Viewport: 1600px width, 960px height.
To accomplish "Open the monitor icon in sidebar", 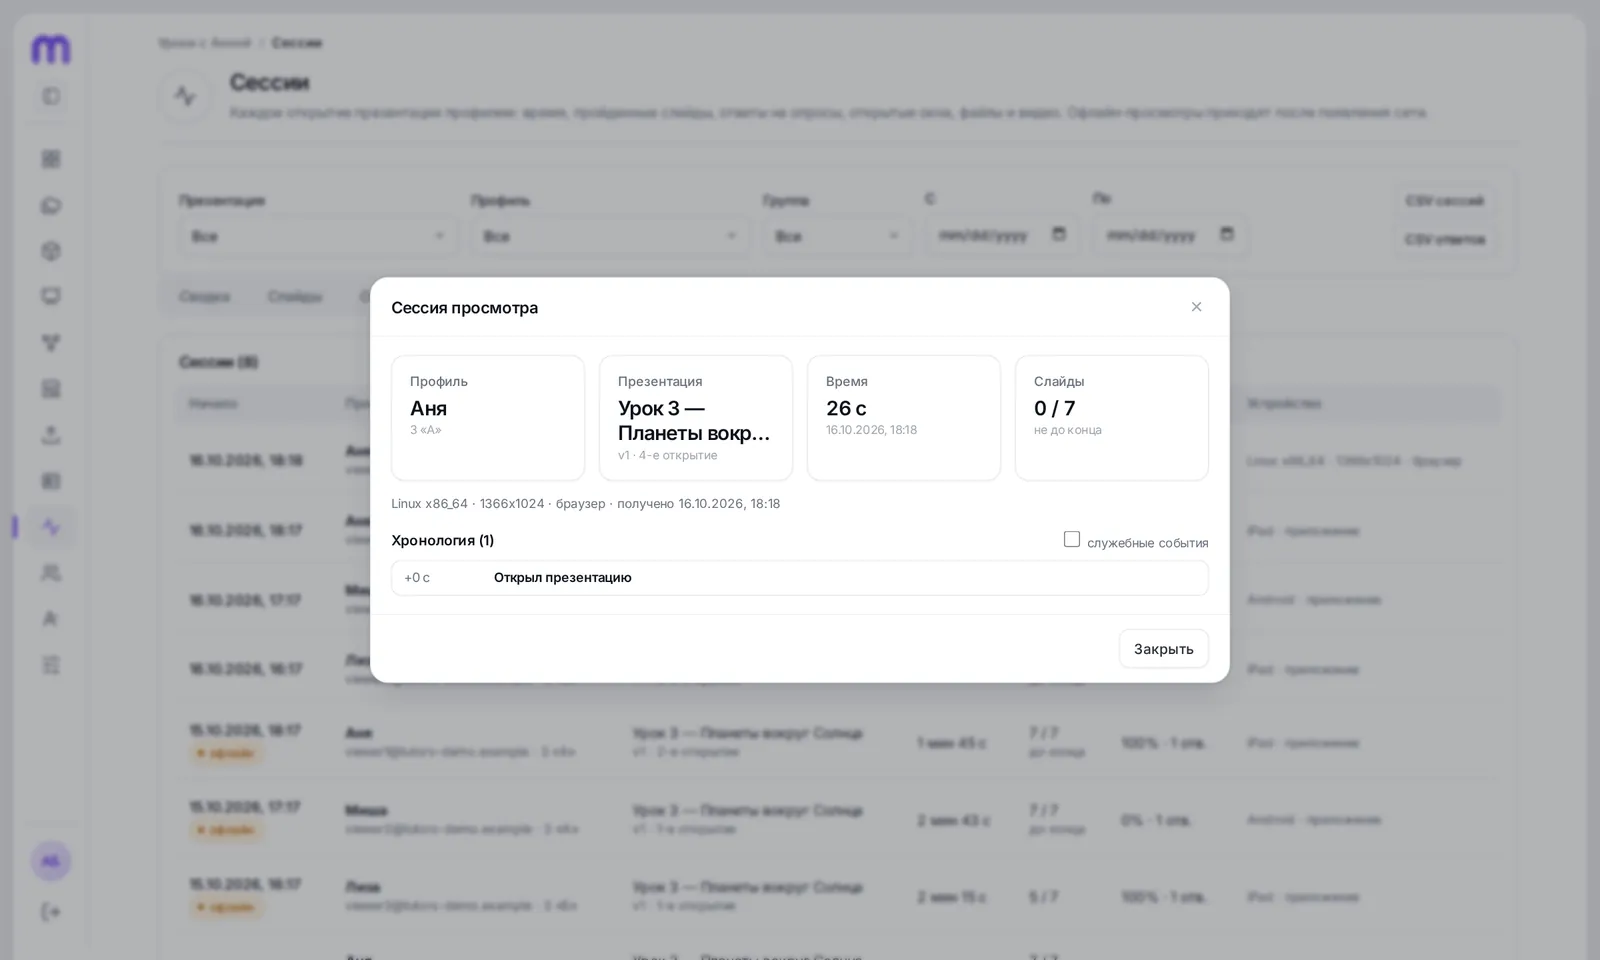I will click(x=51, y=296).
